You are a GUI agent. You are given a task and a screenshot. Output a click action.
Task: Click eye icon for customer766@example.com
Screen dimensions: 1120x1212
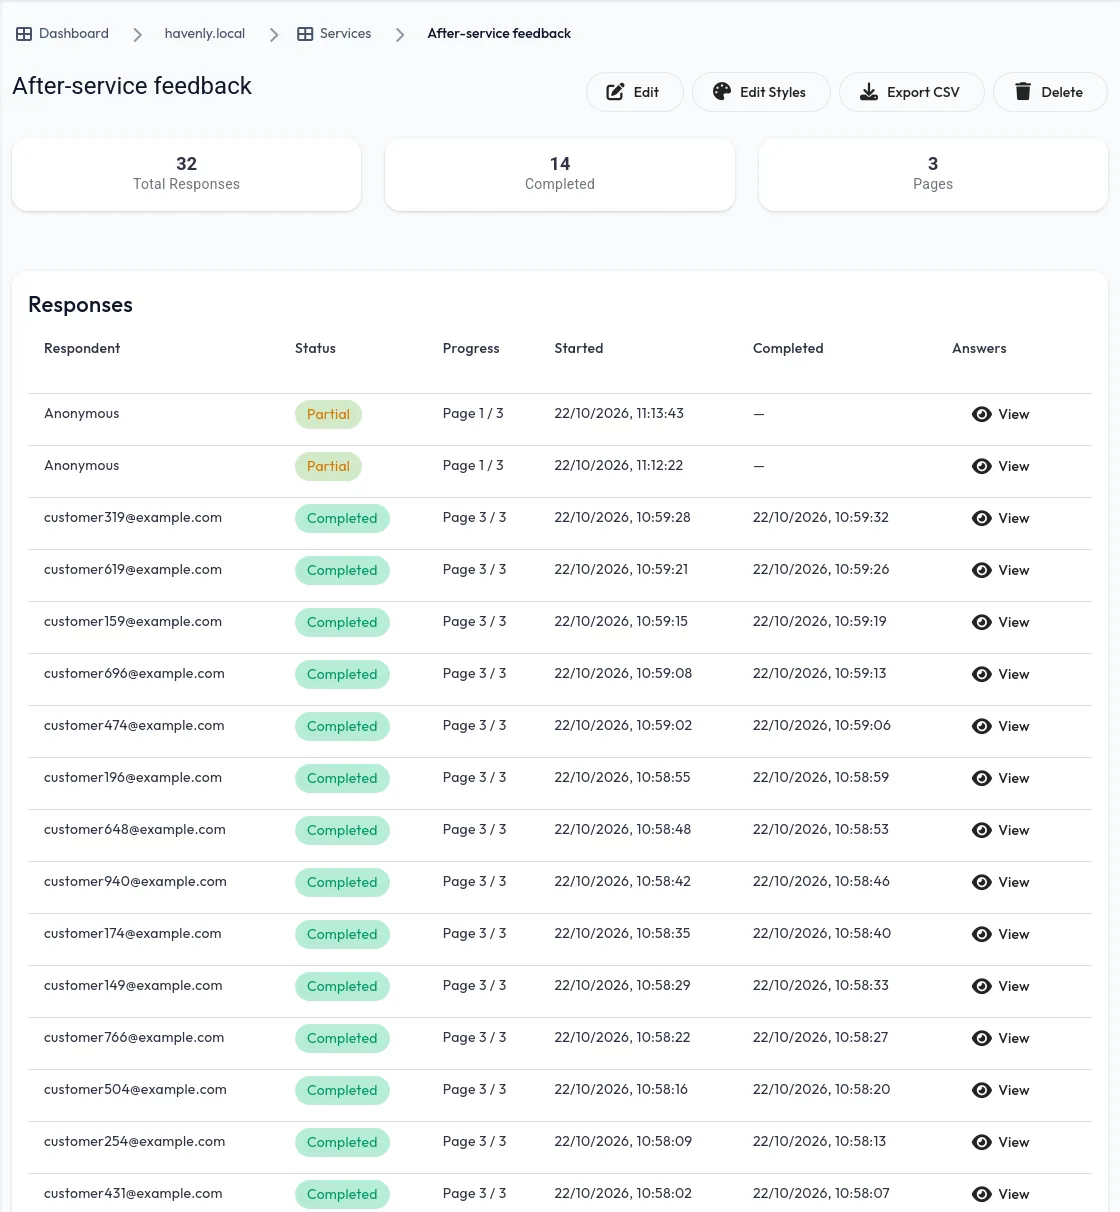point(982,1038)
